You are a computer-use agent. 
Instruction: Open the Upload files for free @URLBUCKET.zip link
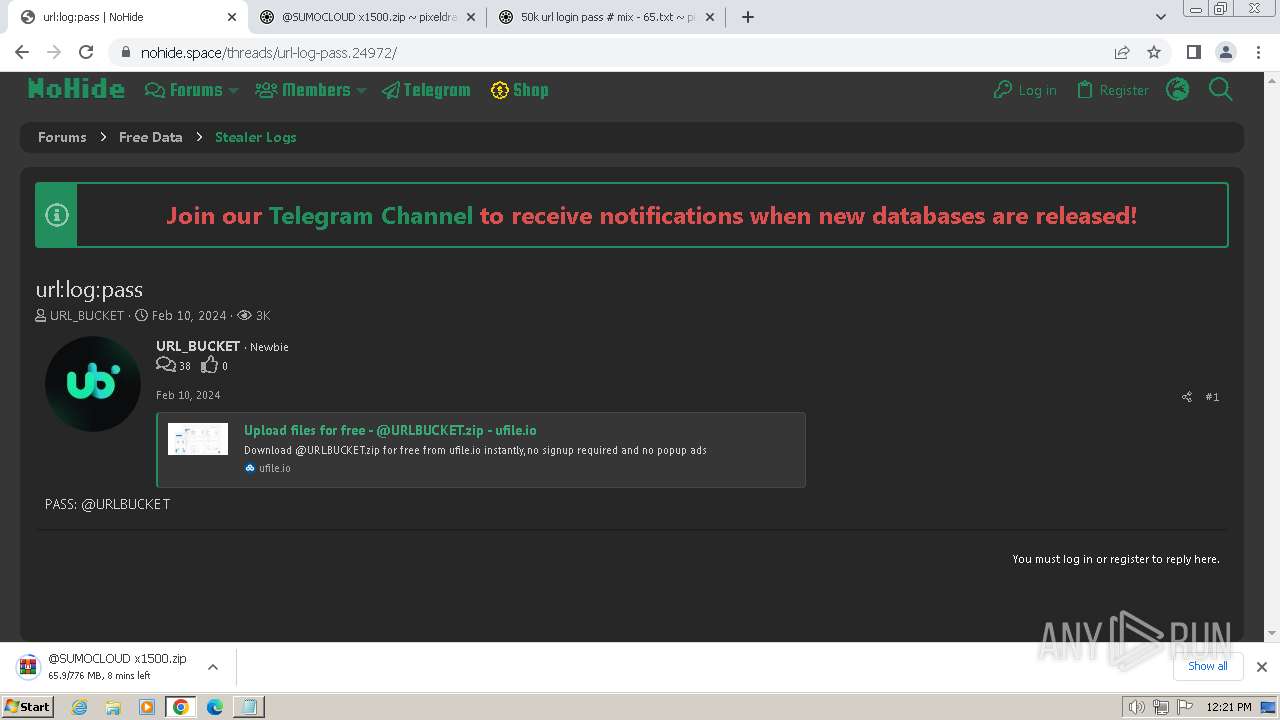click(x=390, y=430)
